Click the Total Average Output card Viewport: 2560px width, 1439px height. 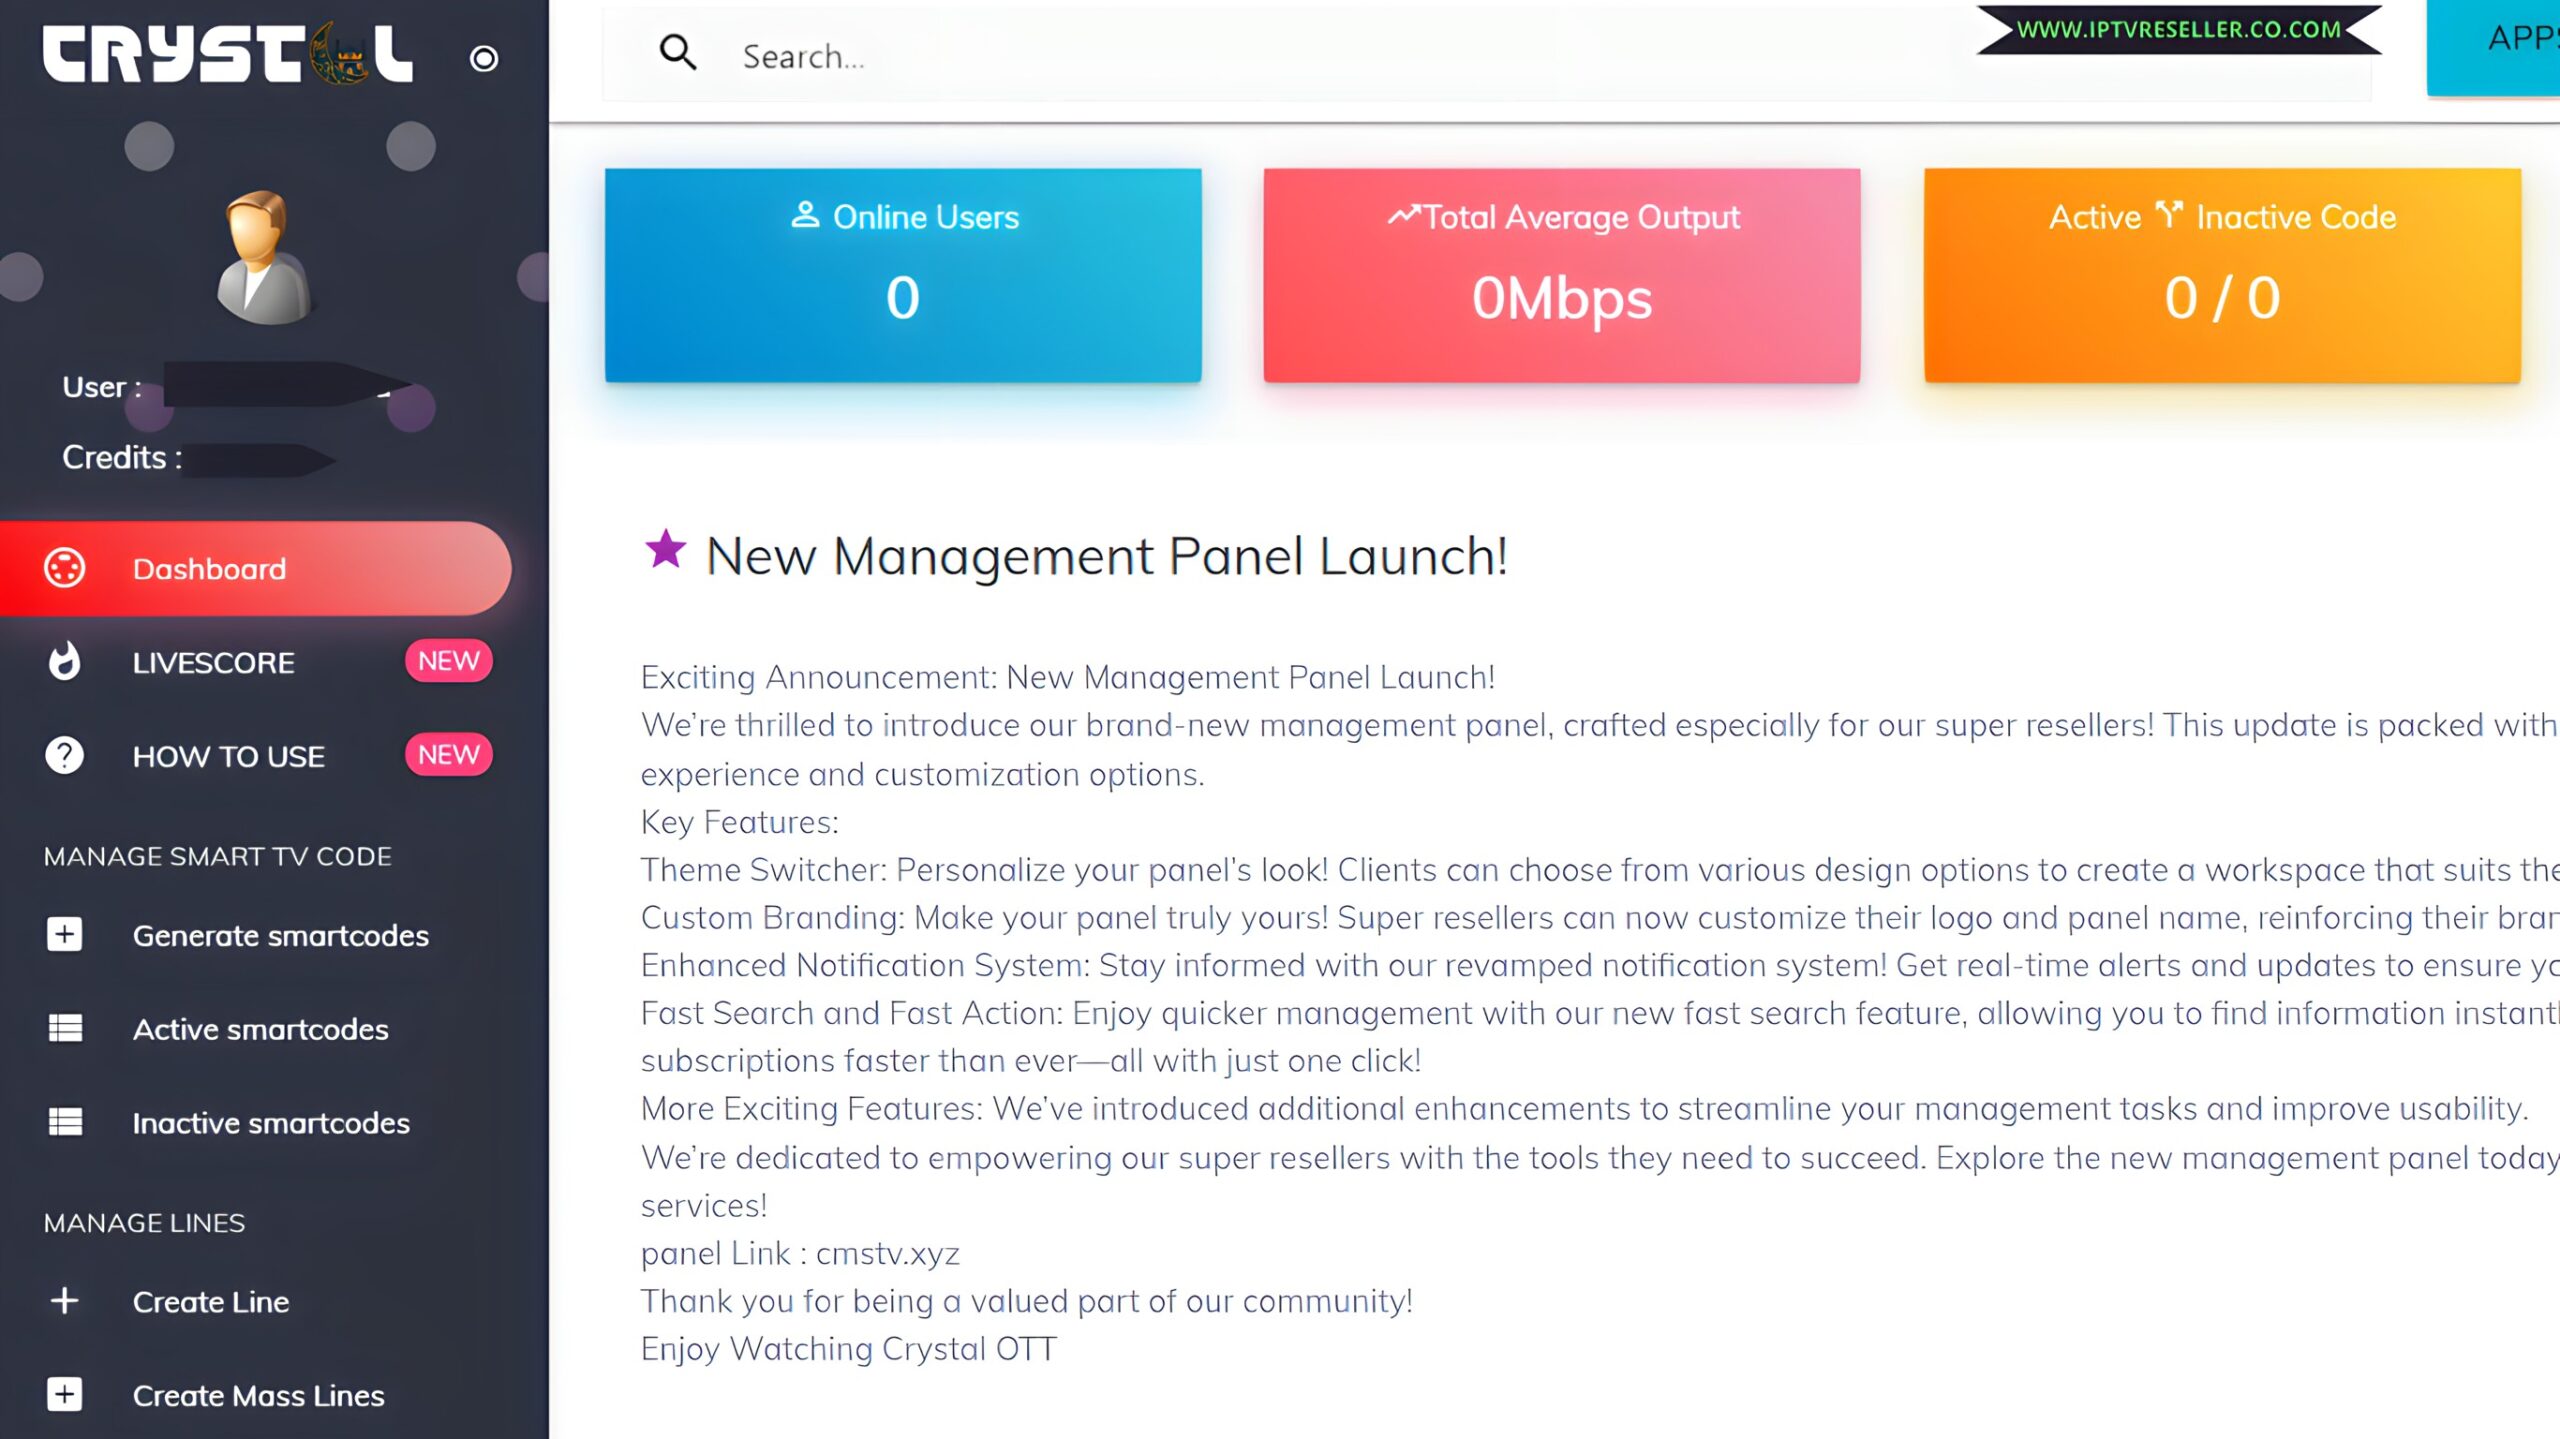(x=1561, y=275)
